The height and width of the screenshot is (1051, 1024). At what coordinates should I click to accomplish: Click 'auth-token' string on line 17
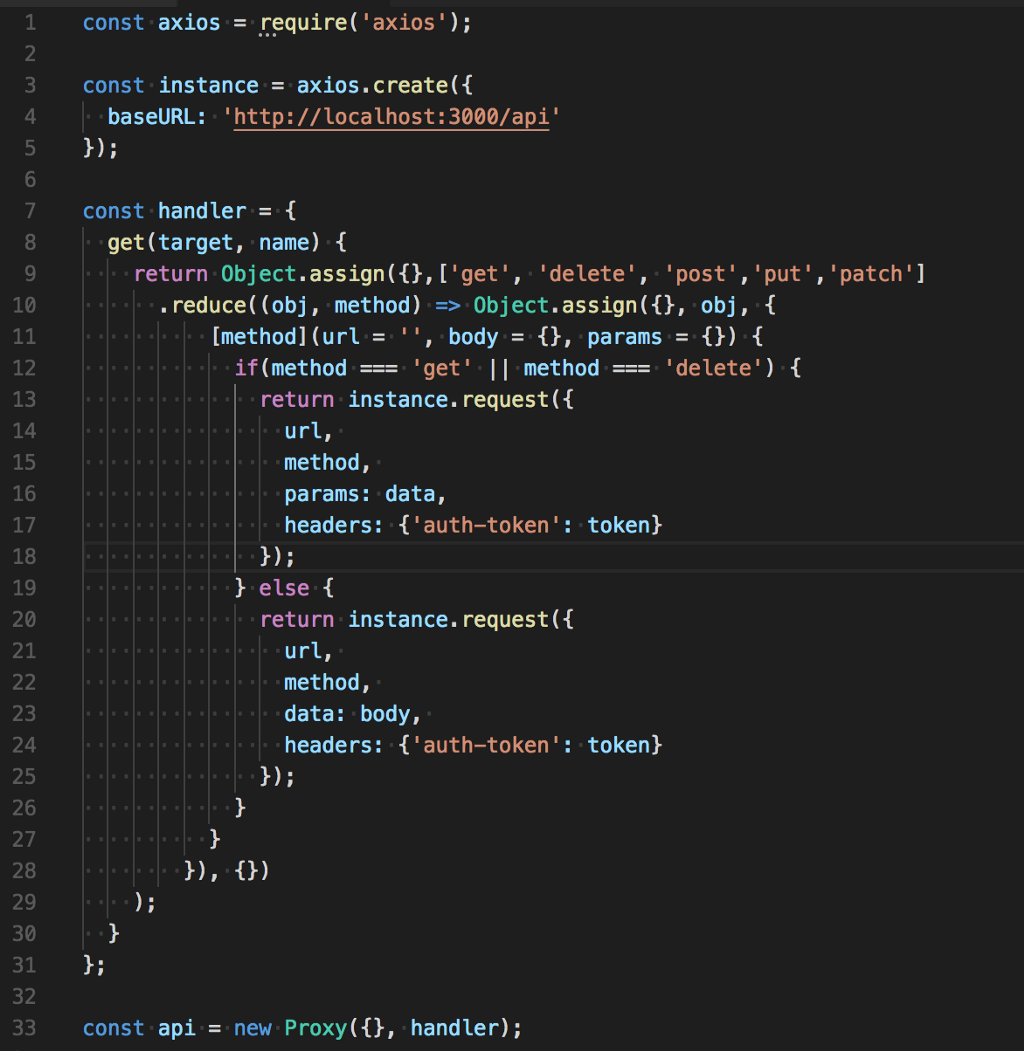pos(487,526)
